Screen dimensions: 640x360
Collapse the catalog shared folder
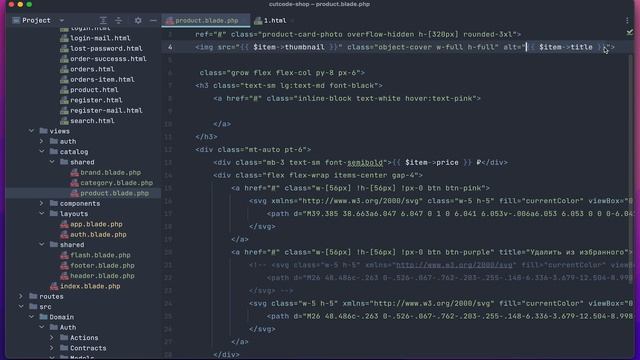tap(52, 162)
